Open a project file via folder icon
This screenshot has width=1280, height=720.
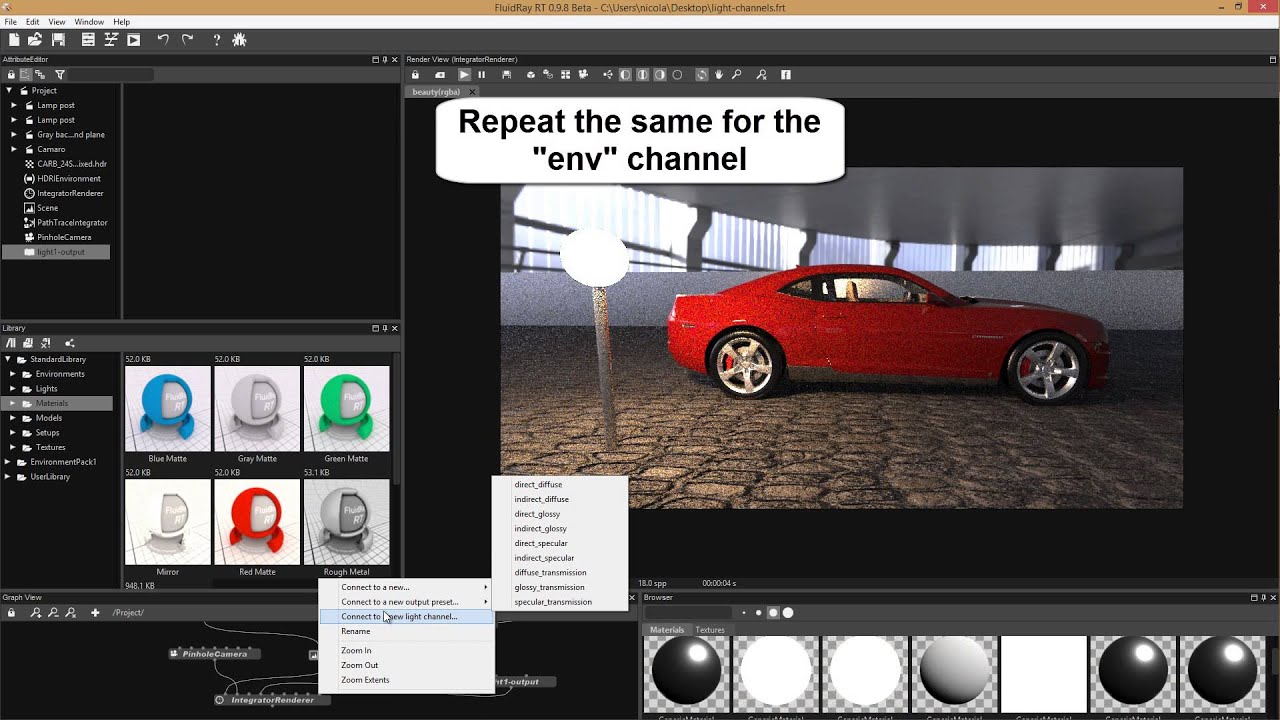click(x=35, y=40)
